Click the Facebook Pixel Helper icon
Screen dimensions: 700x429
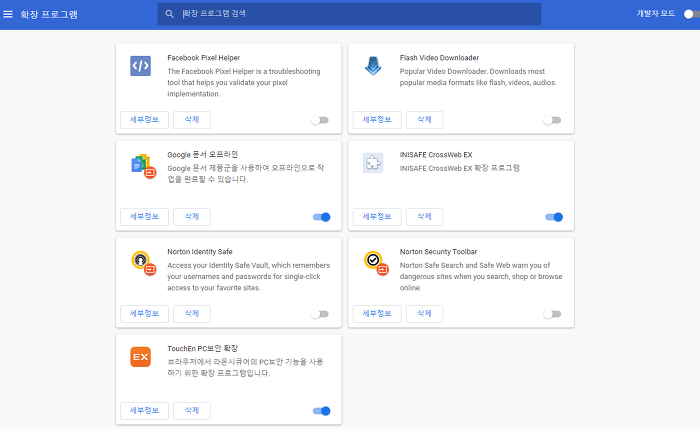pos(140,66)
